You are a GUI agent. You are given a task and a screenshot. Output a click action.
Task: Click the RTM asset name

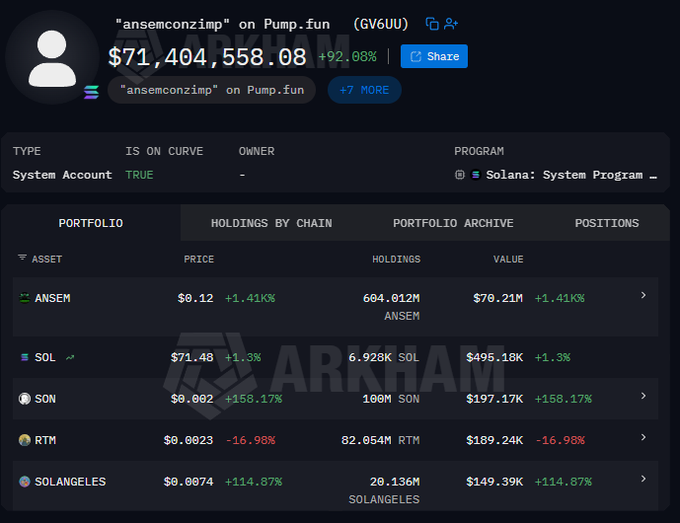coord(45,440)
